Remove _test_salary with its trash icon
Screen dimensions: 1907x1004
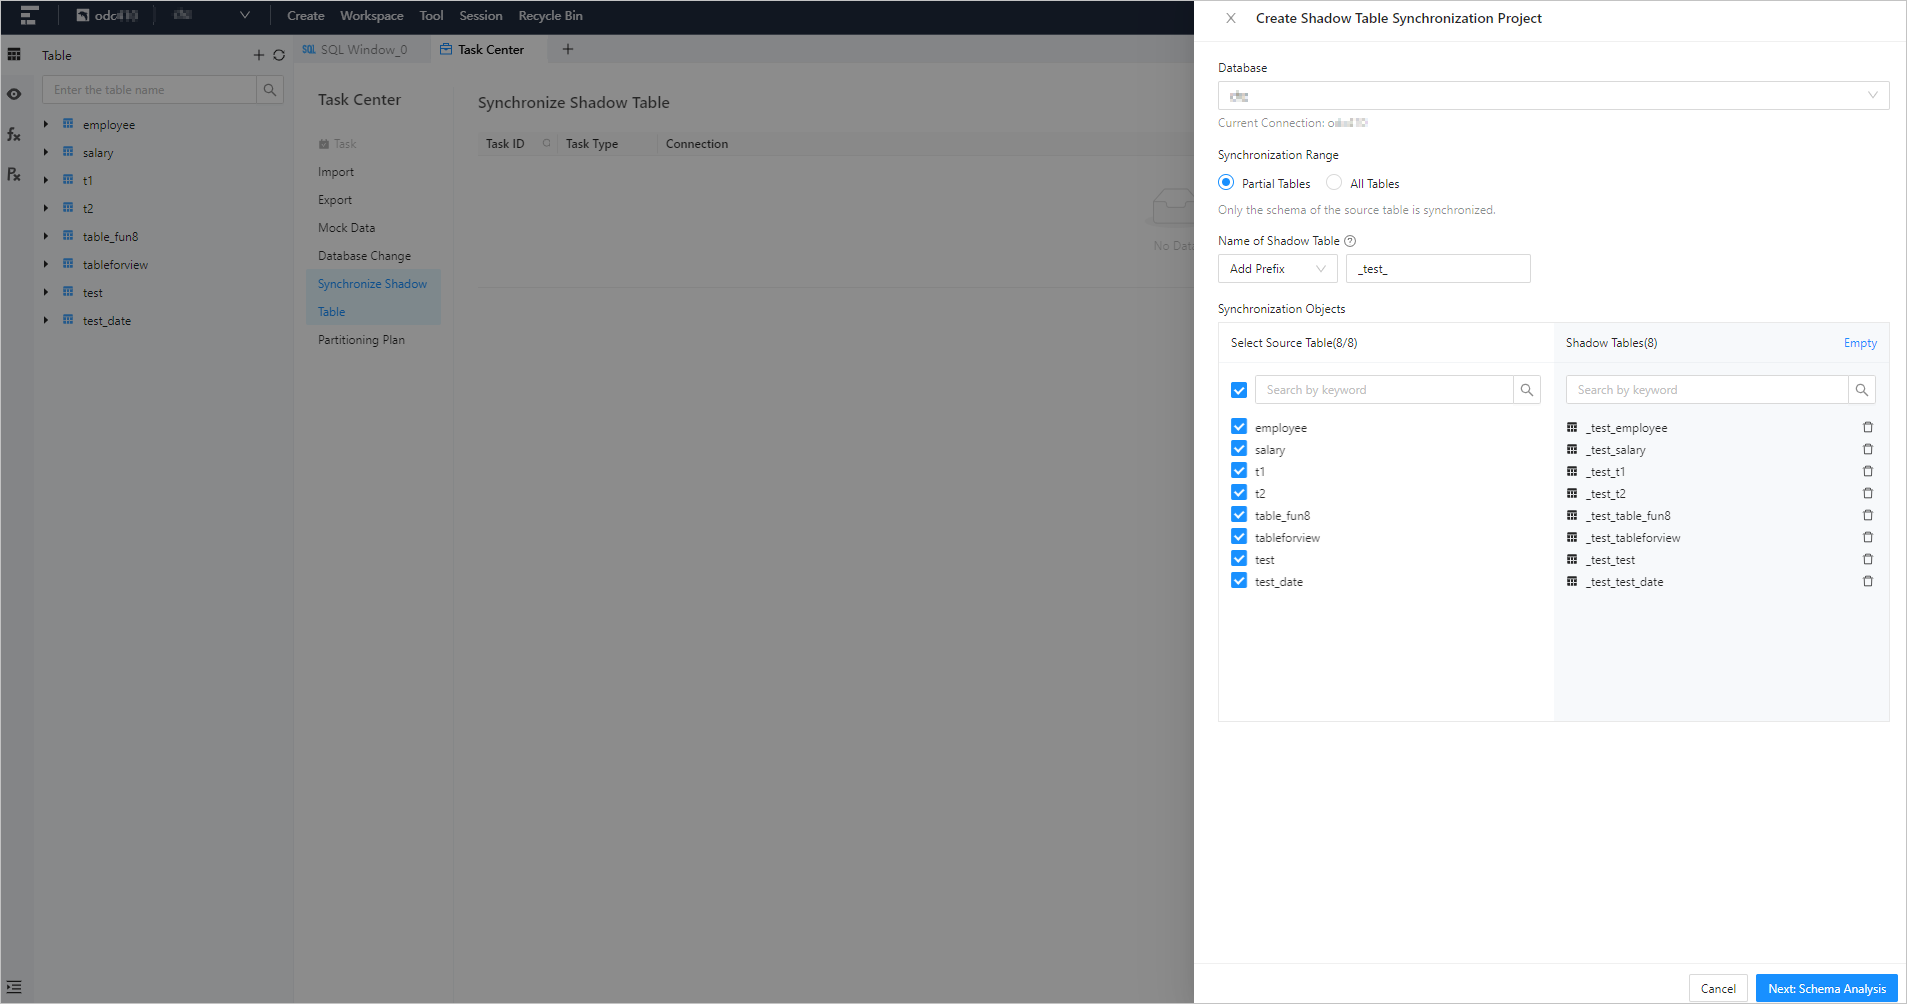(1867, 449)
